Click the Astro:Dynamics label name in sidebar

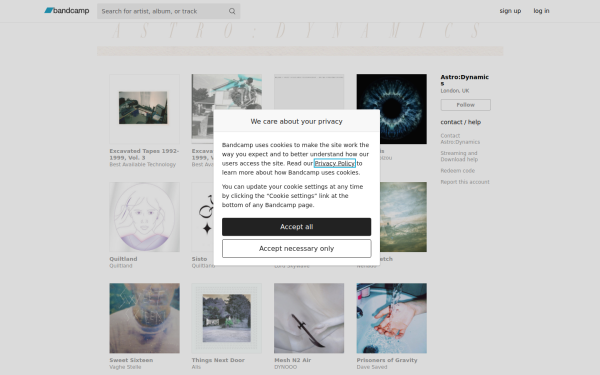465,80
